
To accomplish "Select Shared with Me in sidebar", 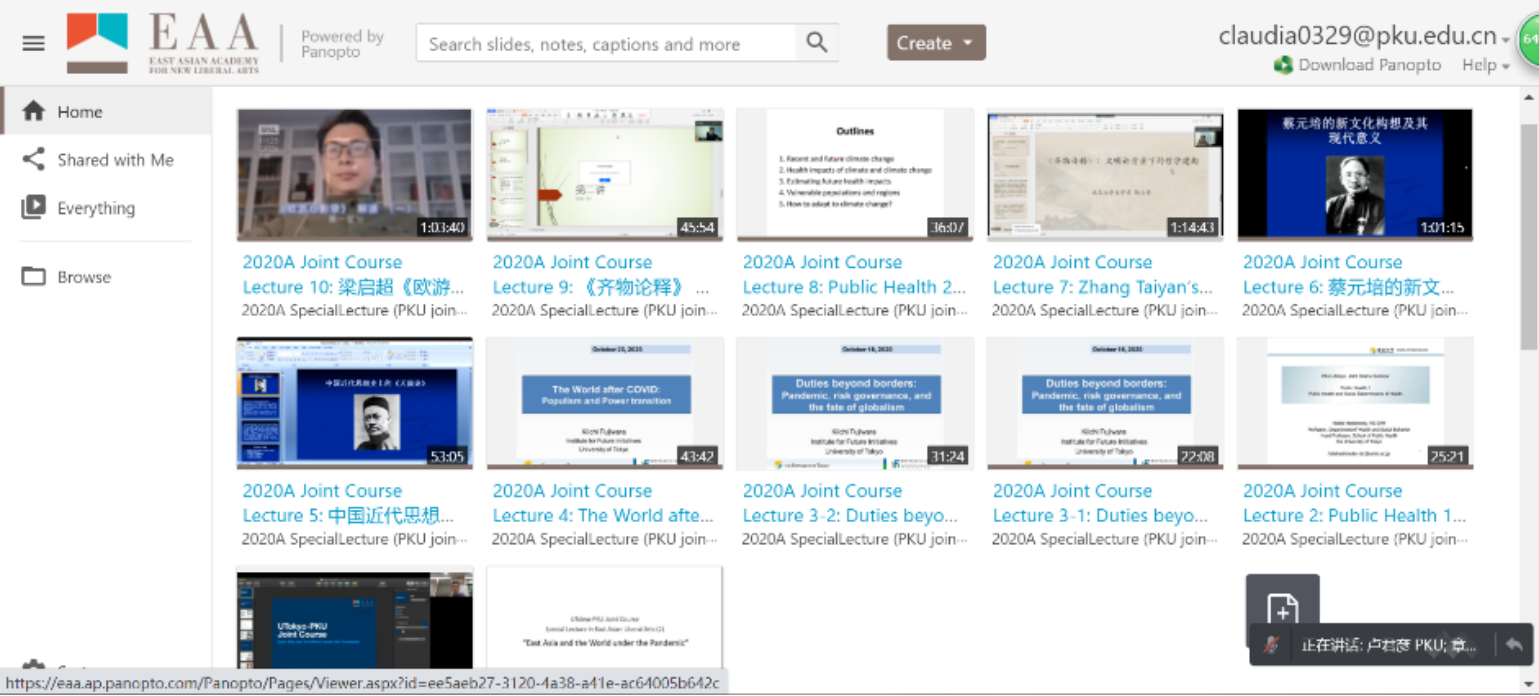I will (106, 159).
